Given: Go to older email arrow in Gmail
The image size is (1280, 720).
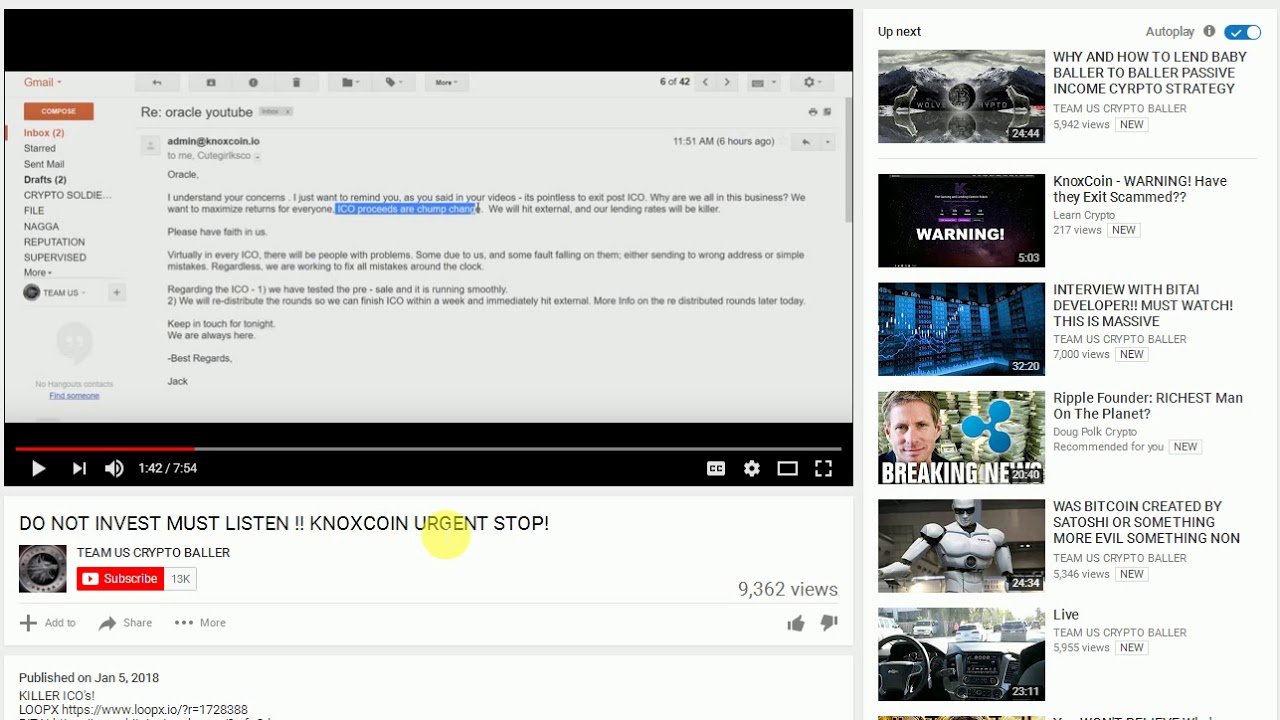Looking at the screenshot, I should point(727,82).
